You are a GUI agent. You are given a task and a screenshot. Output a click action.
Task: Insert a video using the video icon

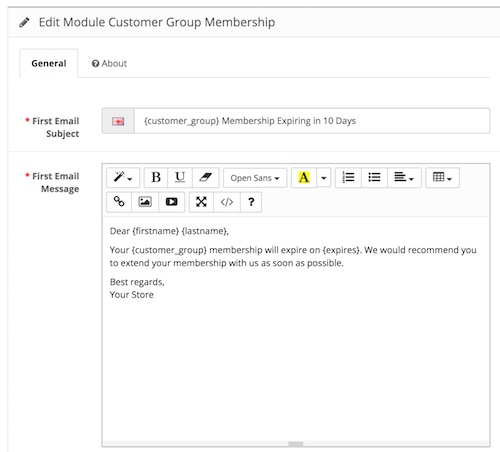[172, 202]
